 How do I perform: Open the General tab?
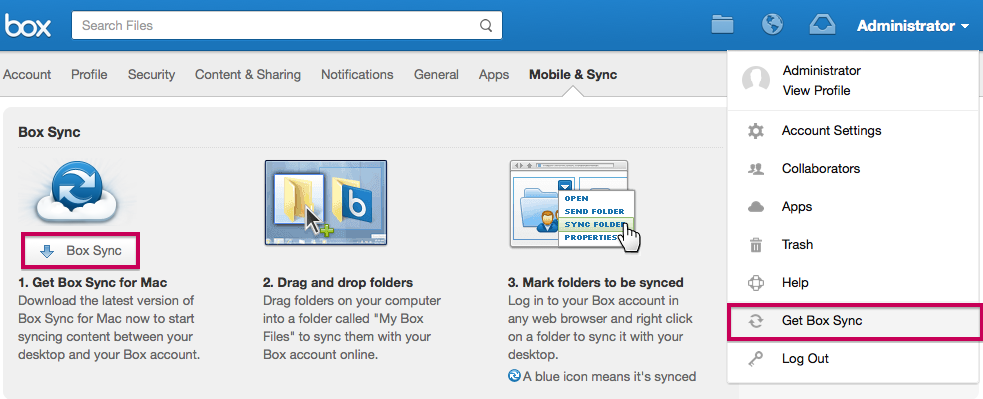click(436, 75)
